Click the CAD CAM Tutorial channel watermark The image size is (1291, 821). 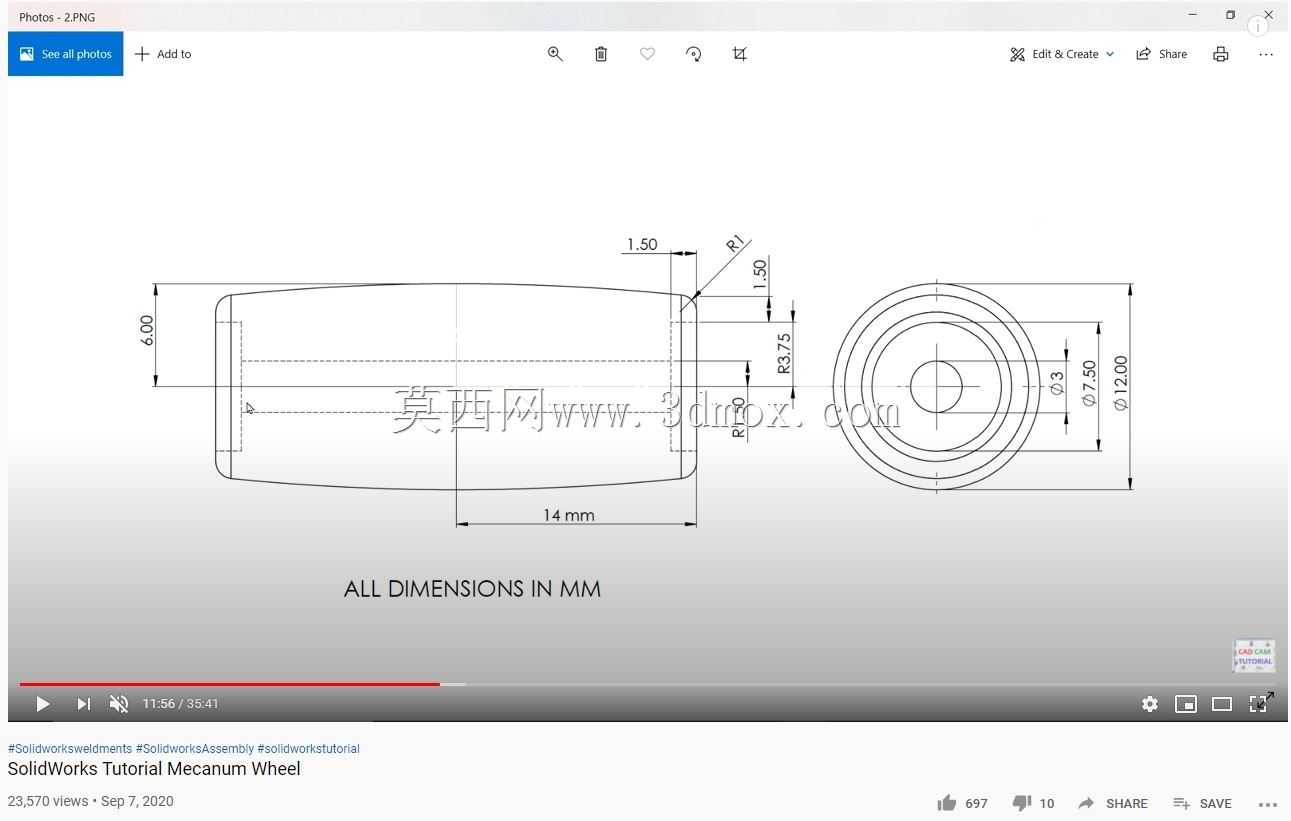[1254, 656]
